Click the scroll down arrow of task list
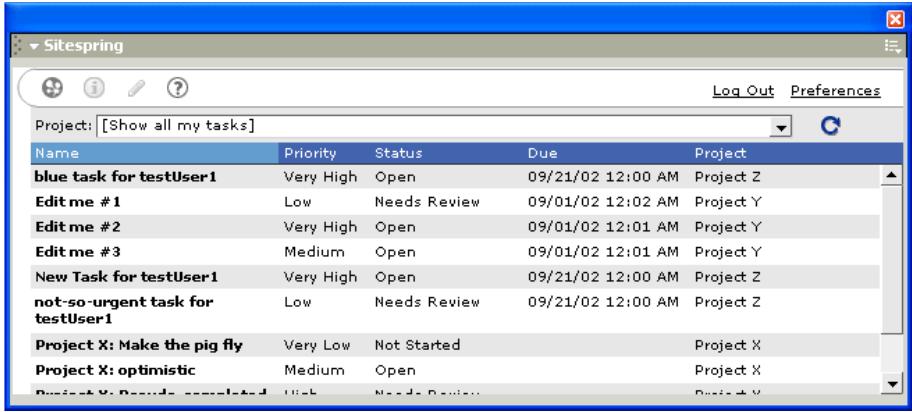Viewport: 912px width, 412px height. pos(892,383)
